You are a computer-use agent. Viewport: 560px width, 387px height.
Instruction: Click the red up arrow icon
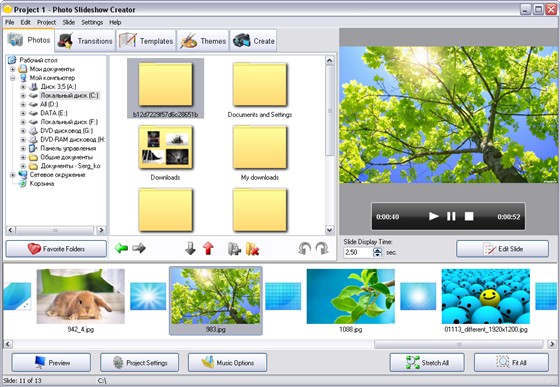point(208,248)
